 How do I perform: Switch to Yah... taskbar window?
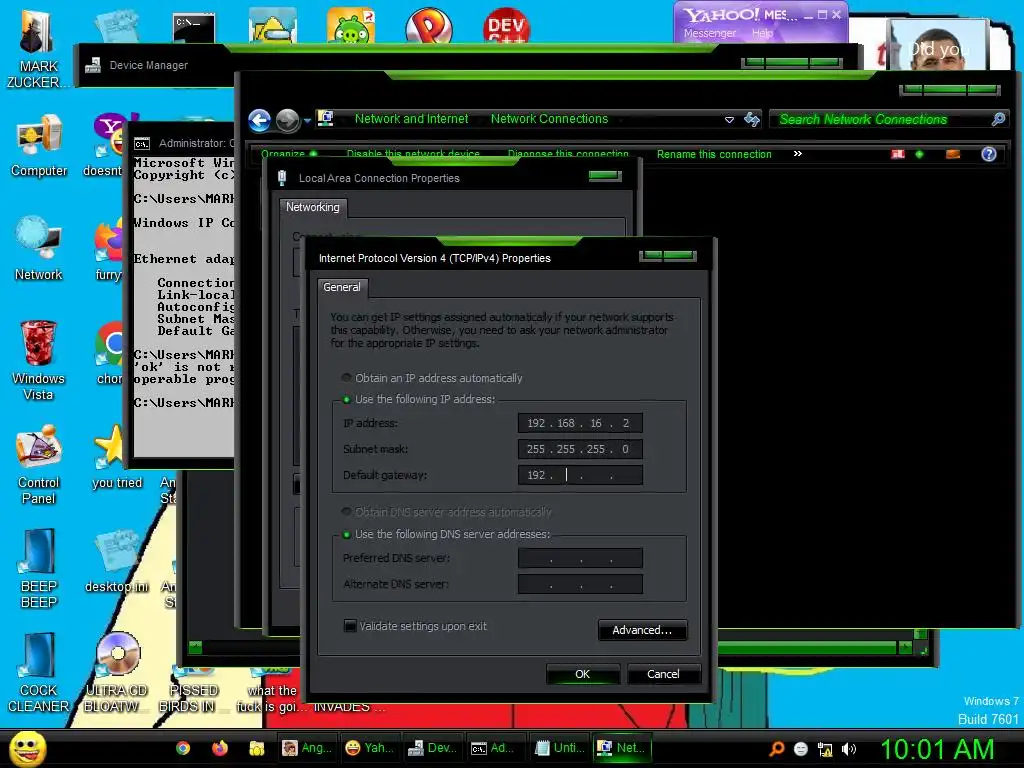[370, 748]
